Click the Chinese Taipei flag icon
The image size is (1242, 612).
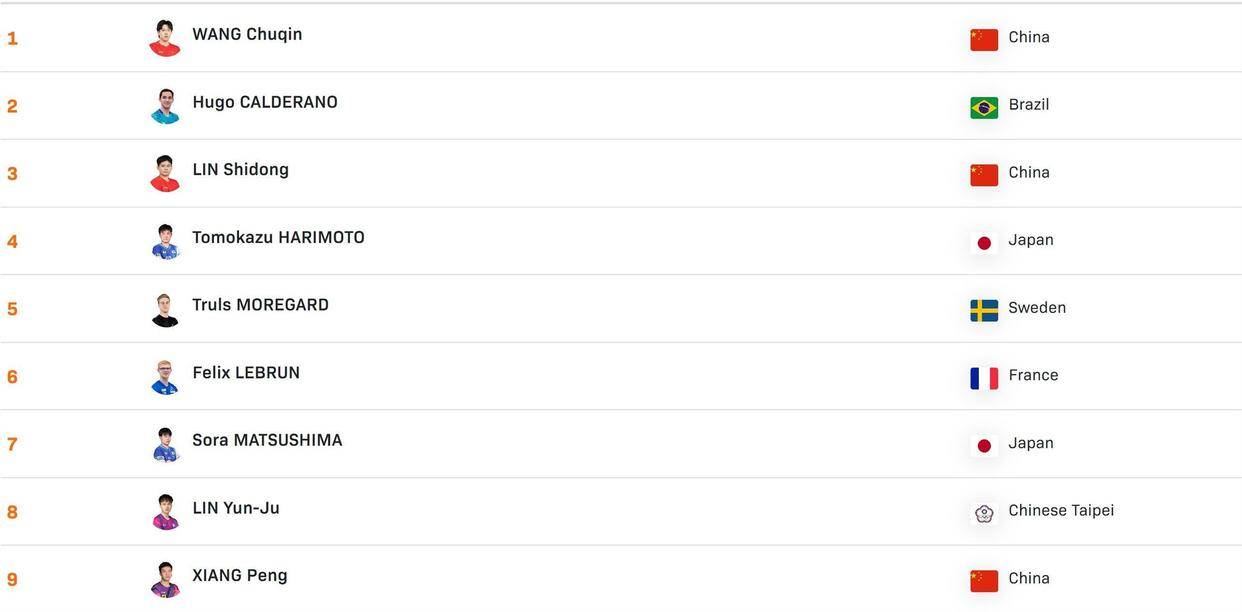(984, 513)
